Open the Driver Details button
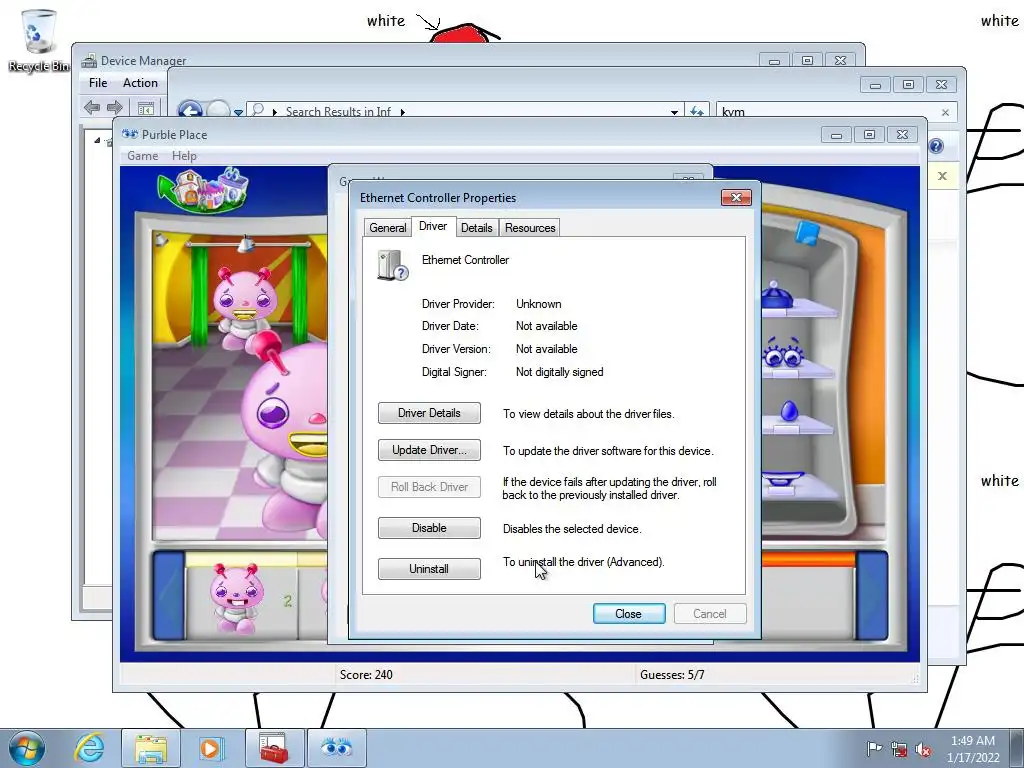The width and height of the screenshot is (1024, 768). tap(429, 413)
